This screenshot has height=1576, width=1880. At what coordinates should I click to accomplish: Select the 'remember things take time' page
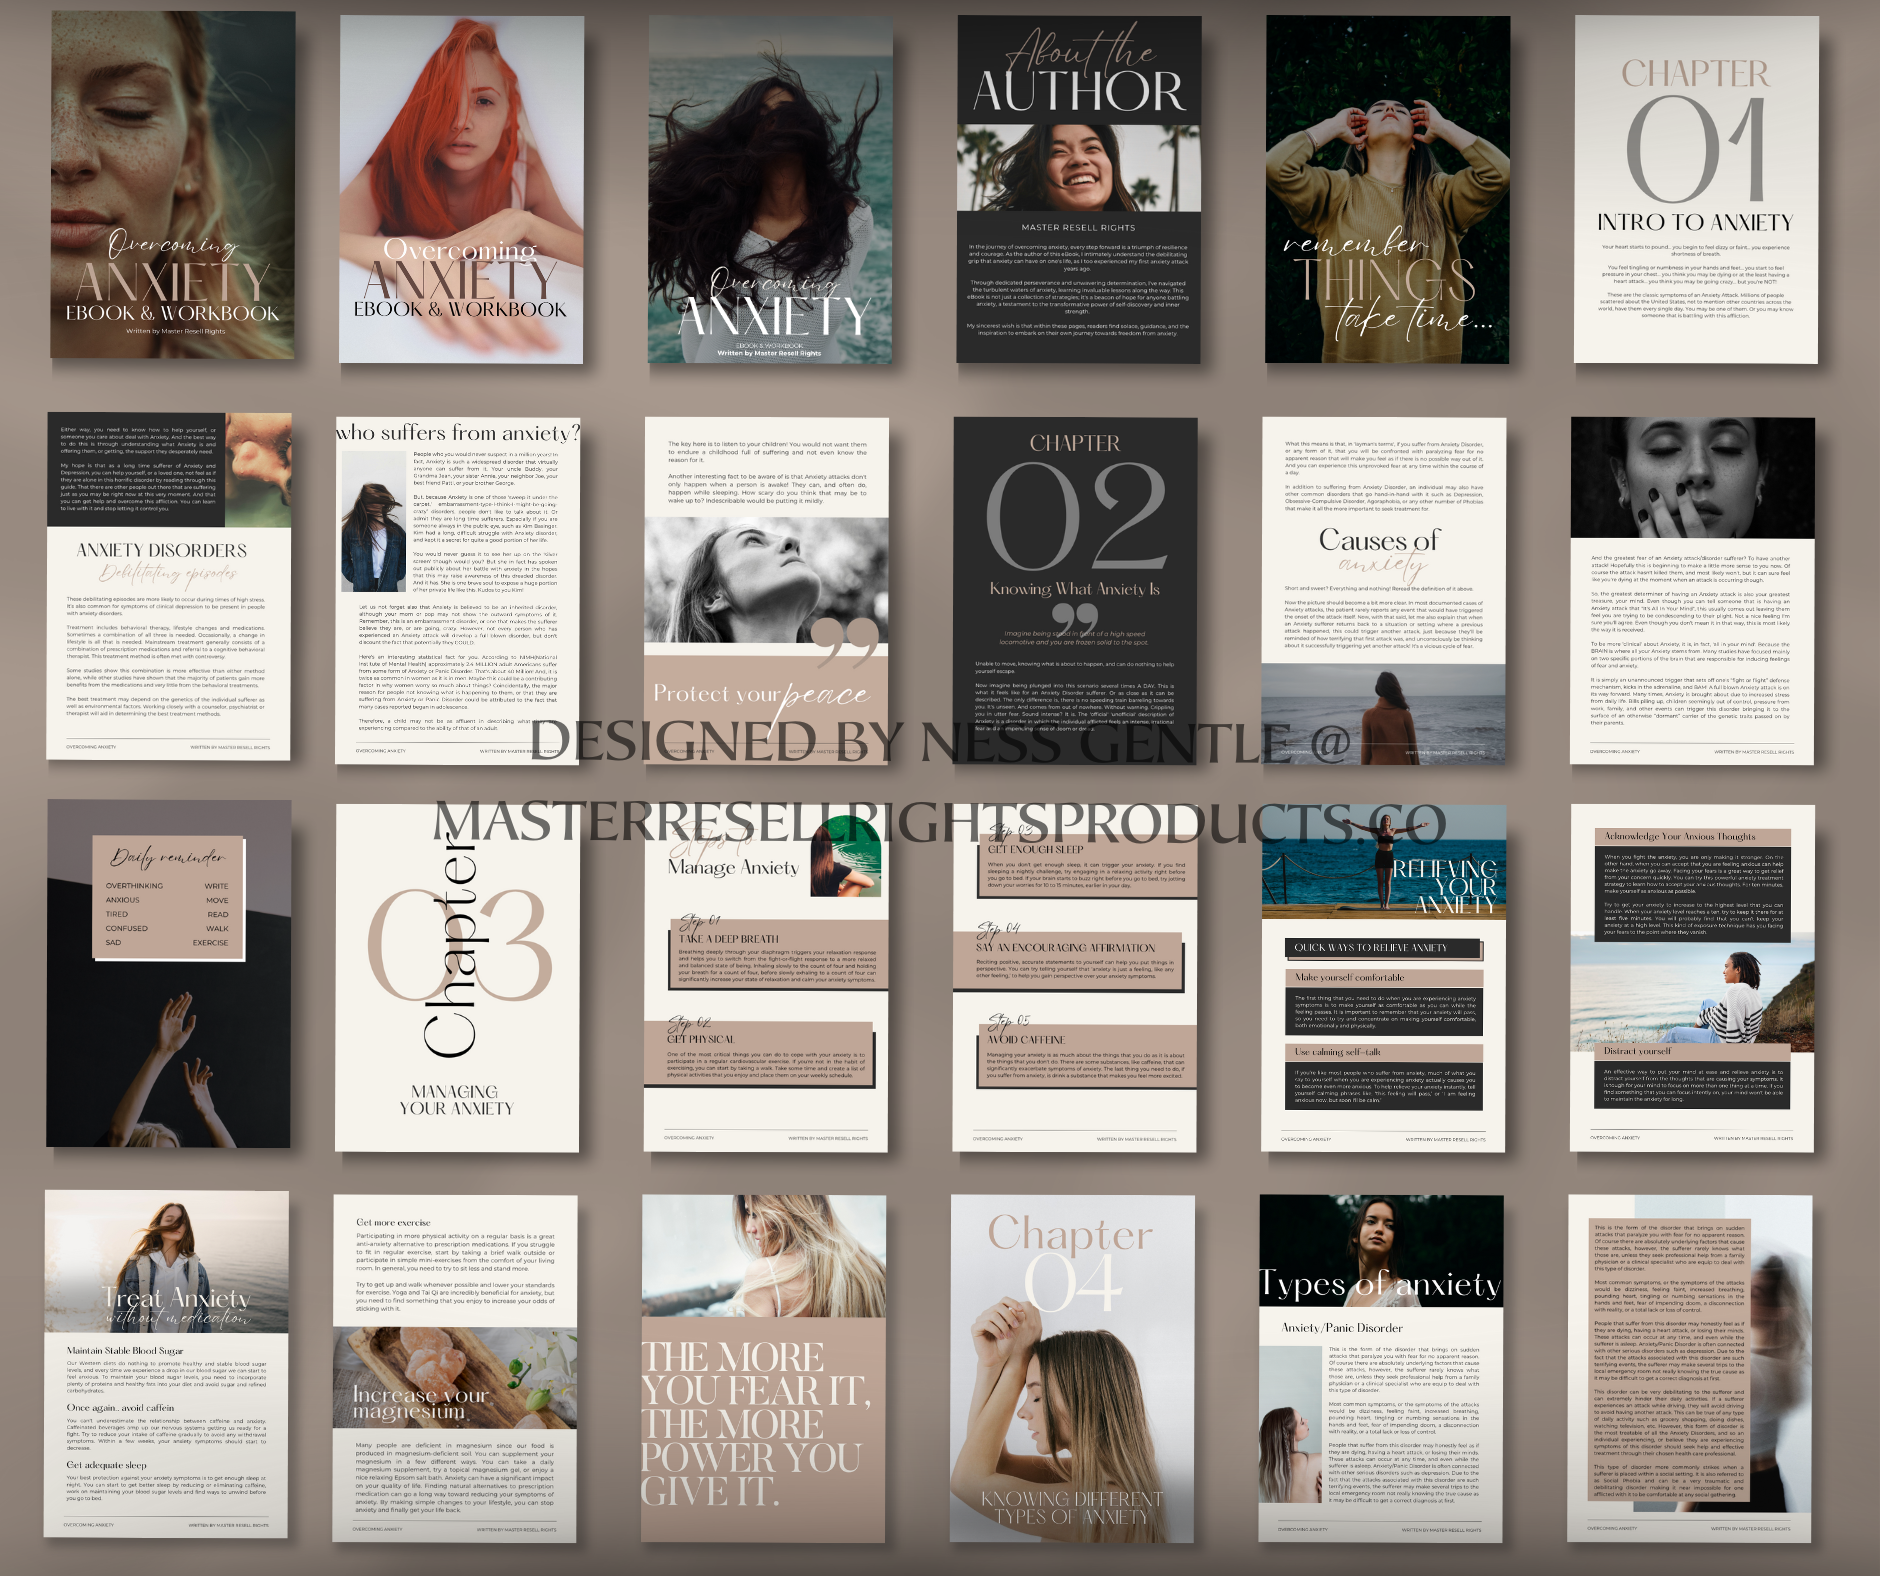(x=1387, y=189)
